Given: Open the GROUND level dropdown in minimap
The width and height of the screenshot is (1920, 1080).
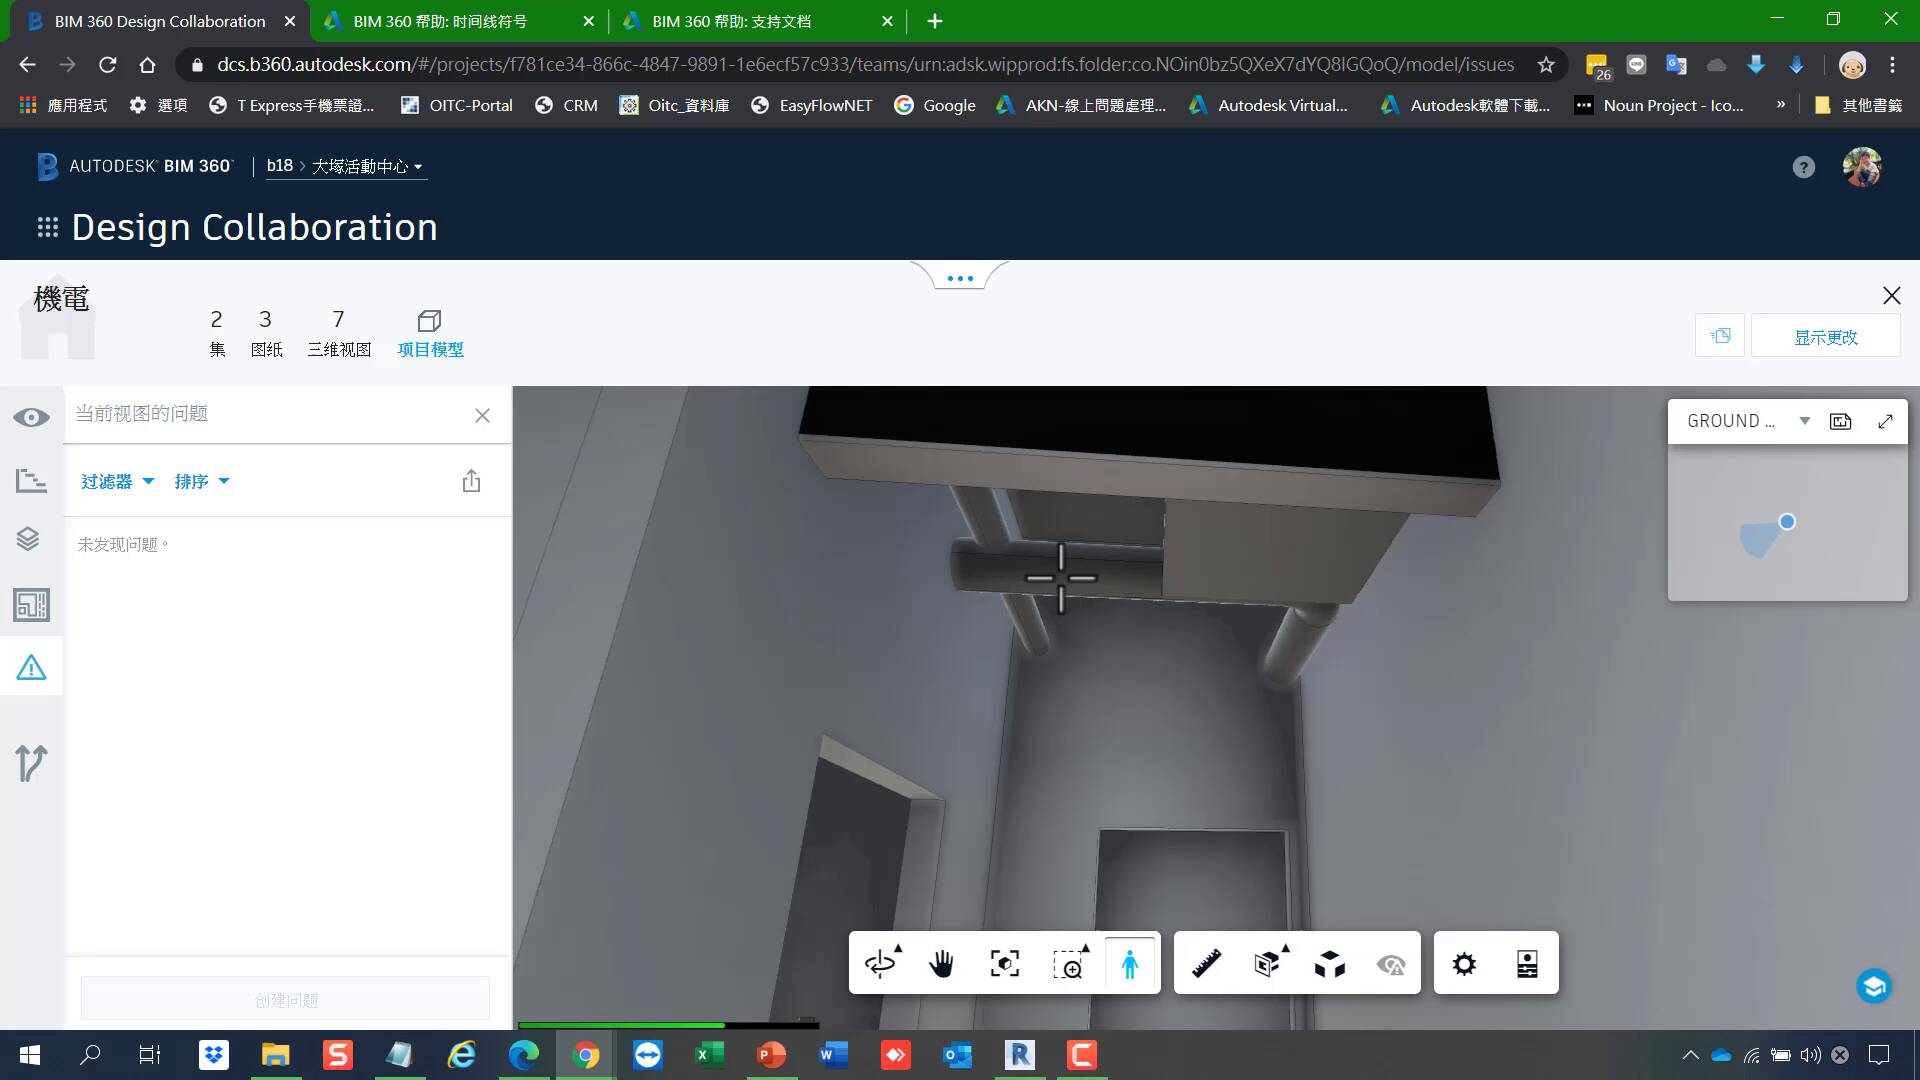Looking at the screenshot, I should tap(1804, 421).
